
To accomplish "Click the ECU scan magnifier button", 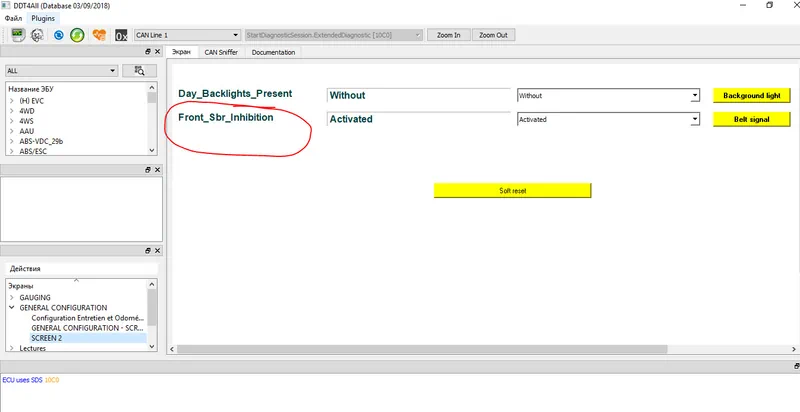I will click(x=139, y=70).
